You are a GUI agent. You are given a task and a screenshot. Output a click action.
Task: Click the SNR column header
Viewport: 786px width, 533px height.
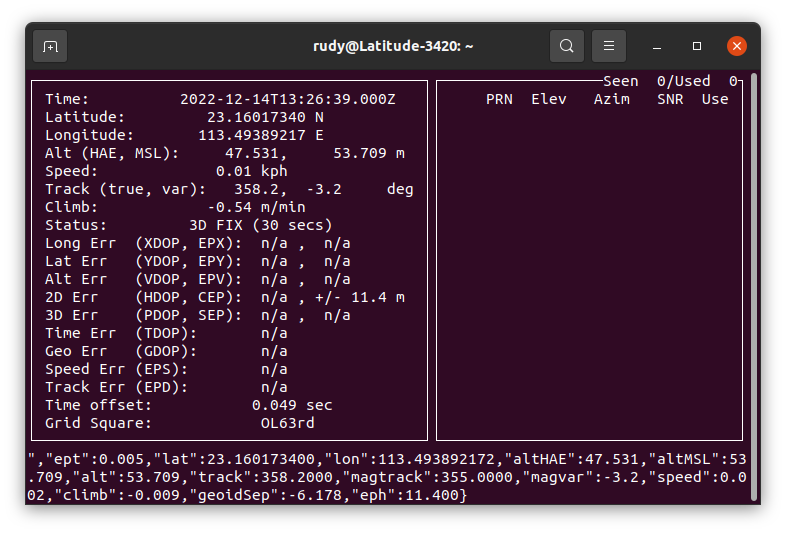point(670,99)
